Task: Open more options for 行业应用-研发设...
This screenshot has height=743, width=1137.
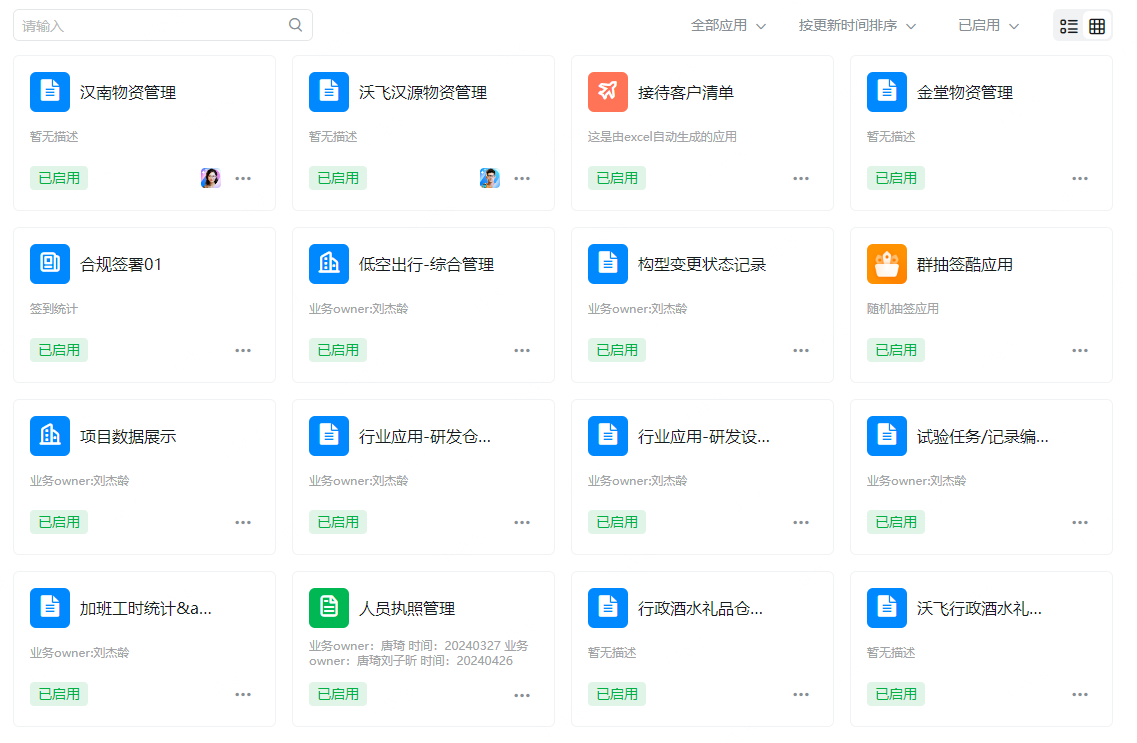Action: pyautogui.click(x=801, y=522)
